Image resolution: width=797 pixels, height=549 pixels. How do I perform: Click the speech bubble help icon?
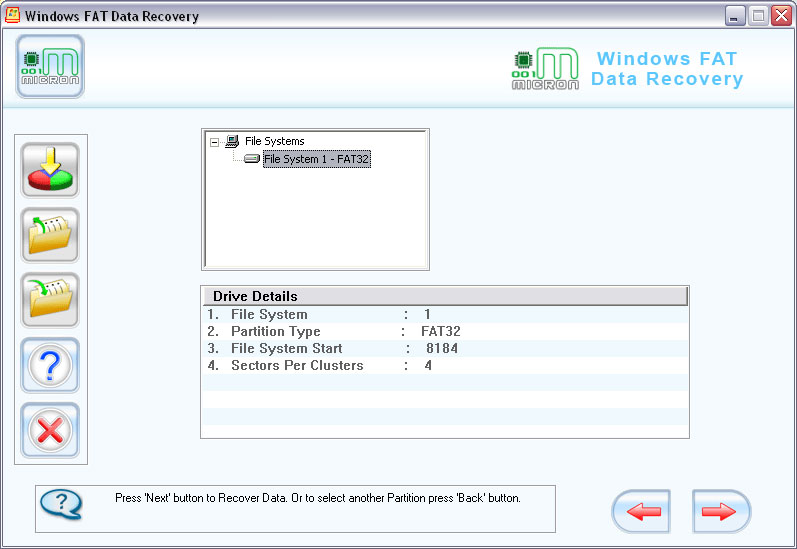(61, 504)
